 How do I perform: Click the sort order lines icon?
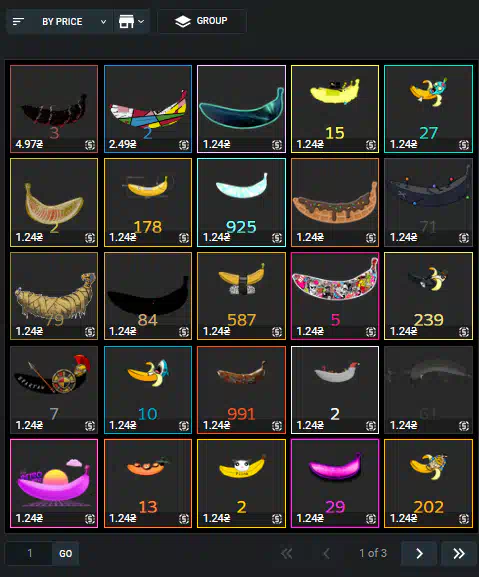18,22
